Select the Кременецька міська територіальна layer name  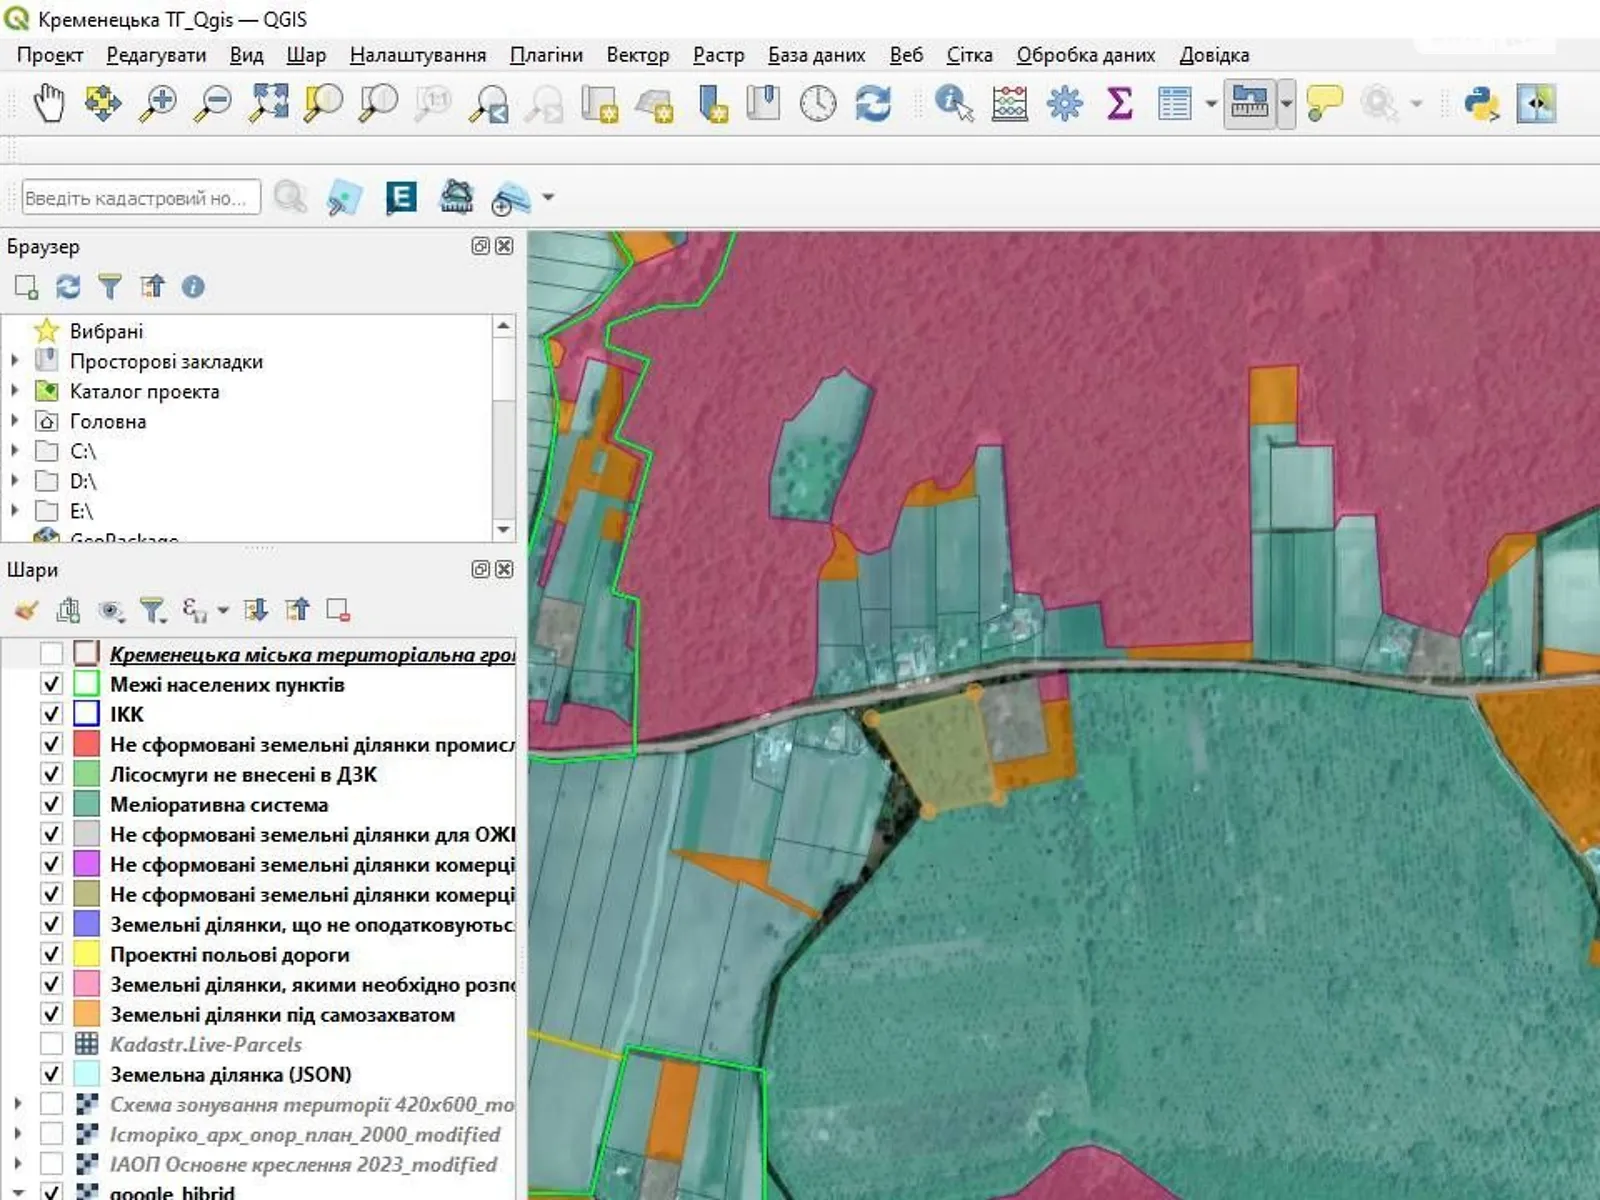tap(312, 654)
